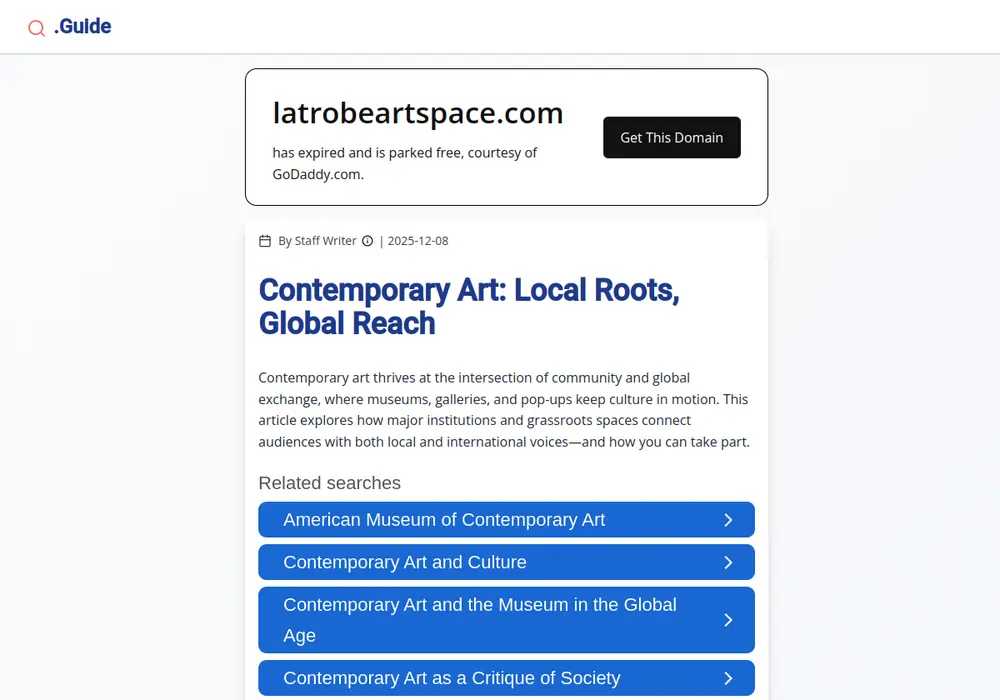
Task: Click the Related searches heading
Action: [x=329, y=483]
